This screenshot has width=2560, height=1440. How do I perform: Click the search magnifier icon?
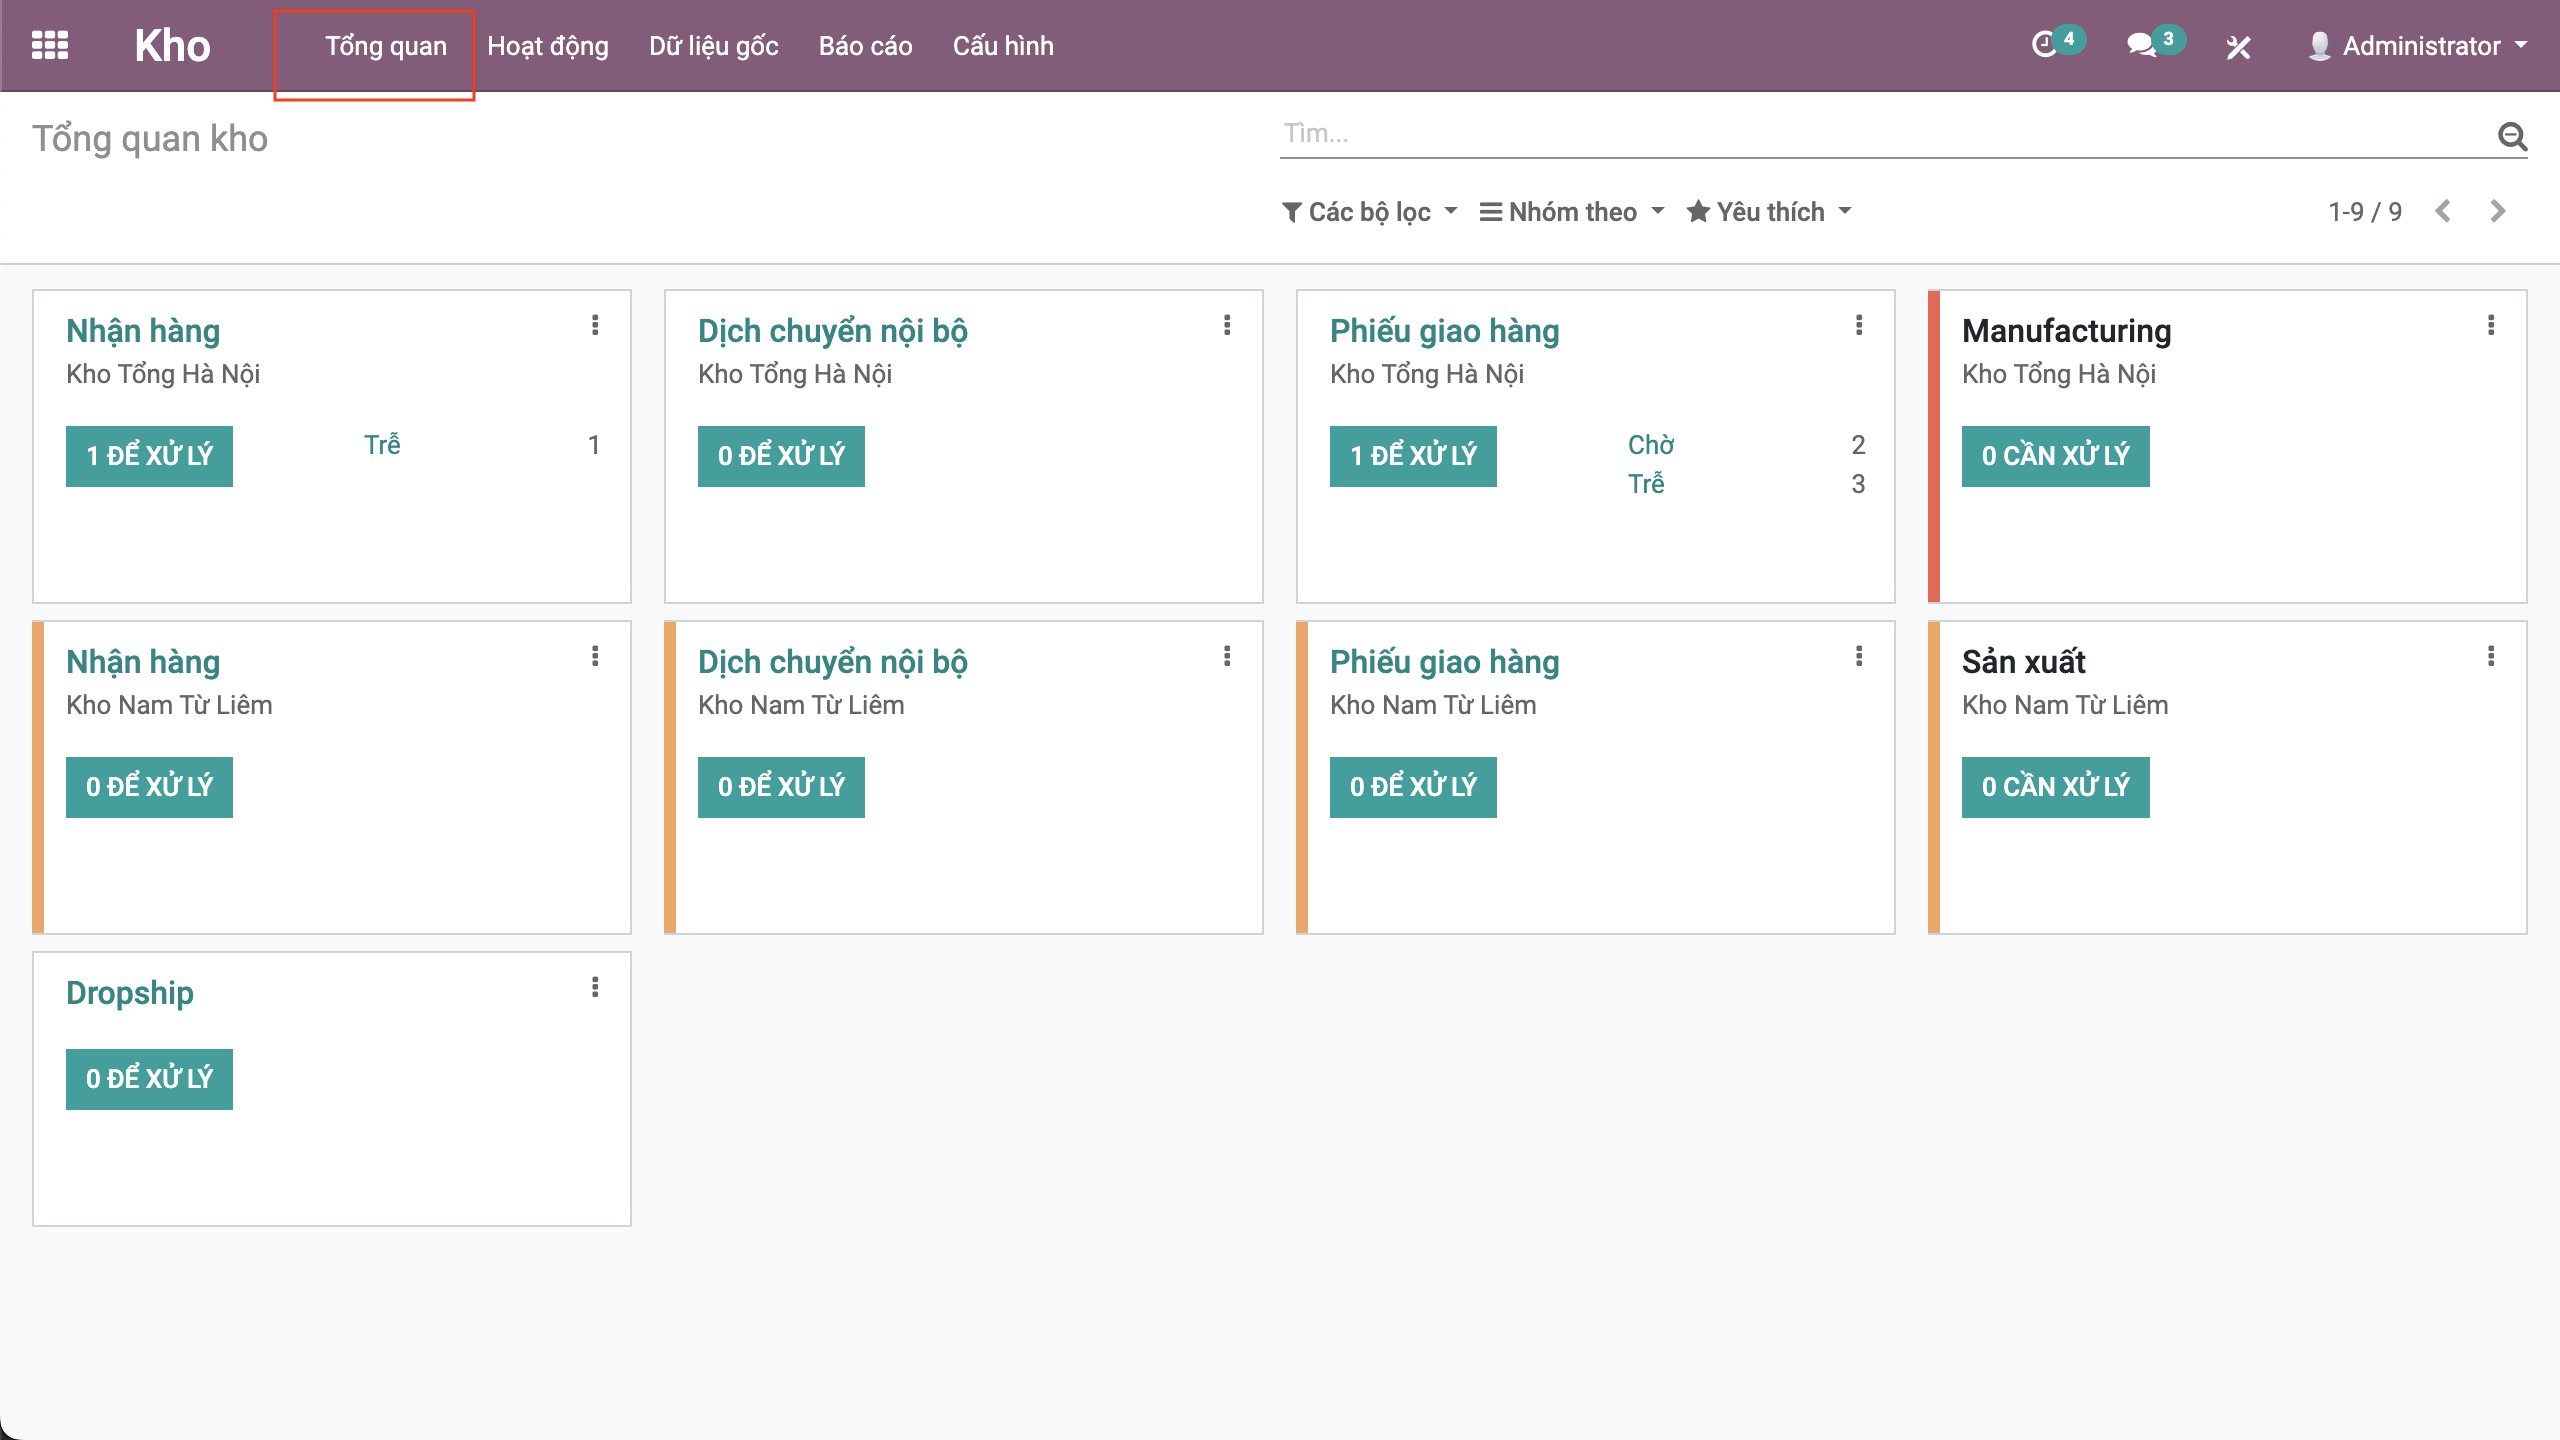(x=2512, y=135)
